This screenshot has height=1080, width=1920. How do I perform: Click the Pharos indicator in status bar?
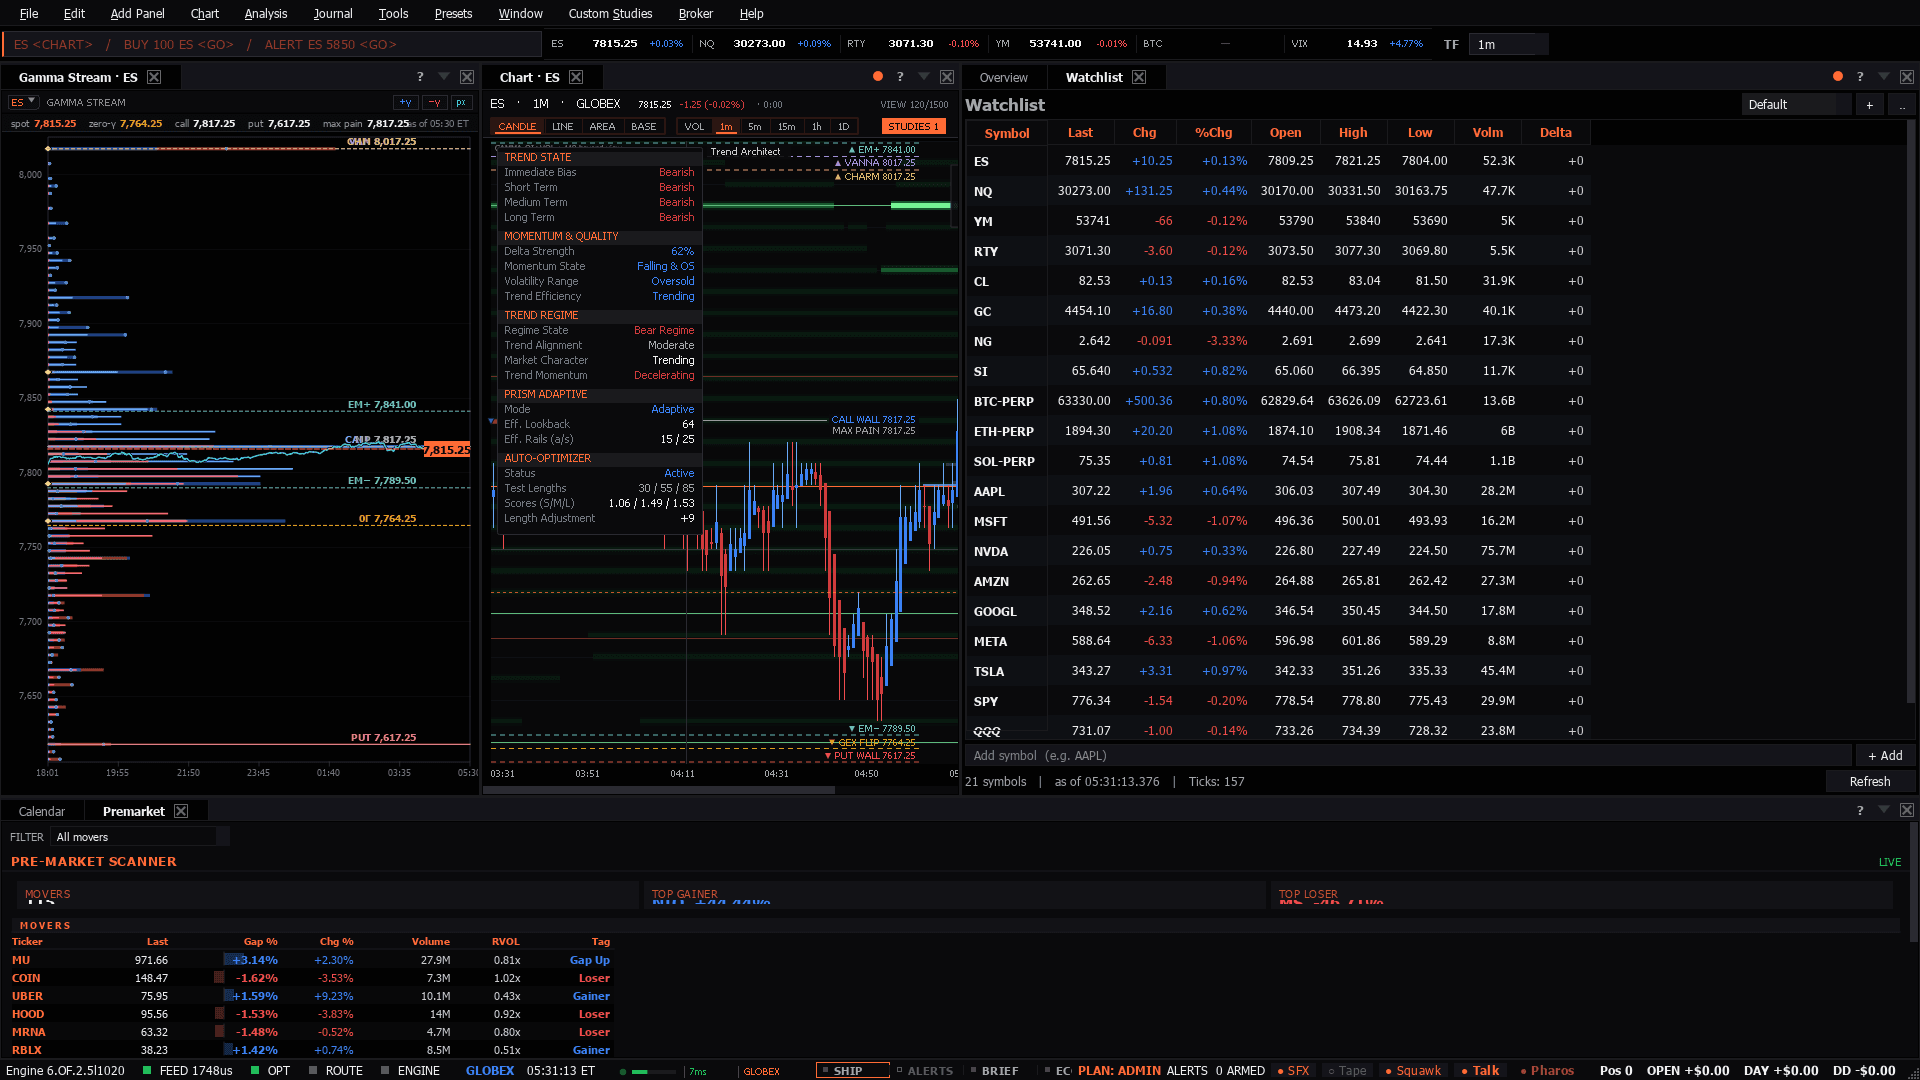point(1546,1070)
